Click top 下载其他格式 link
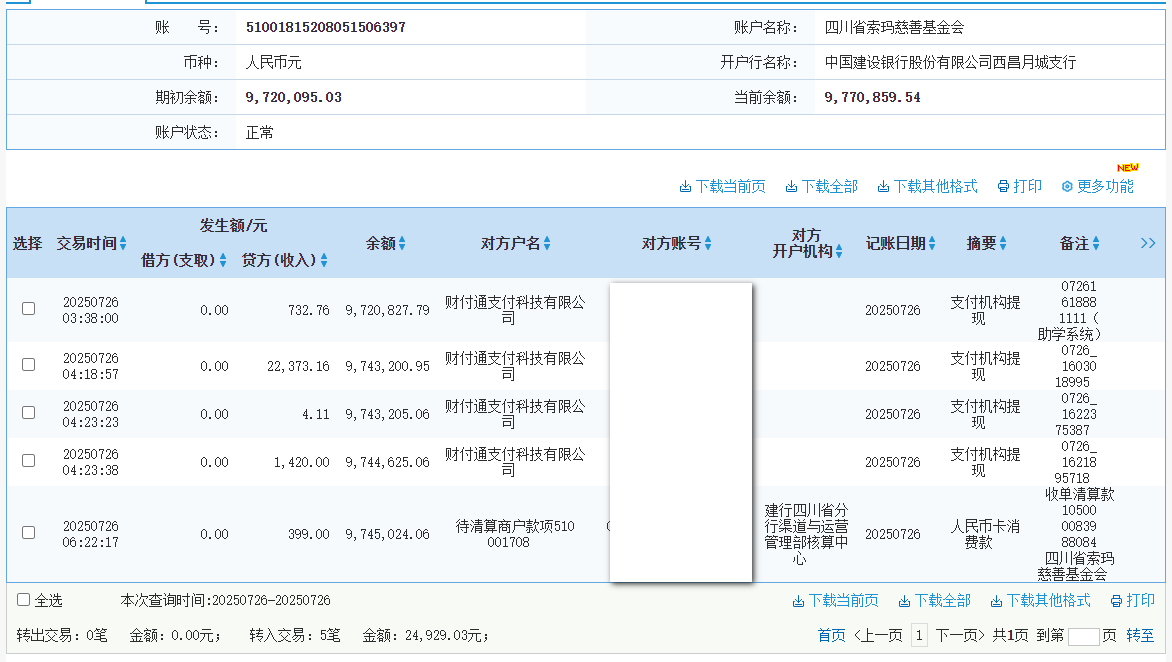The image size is (1172, 662). click(x=928, y=187)
